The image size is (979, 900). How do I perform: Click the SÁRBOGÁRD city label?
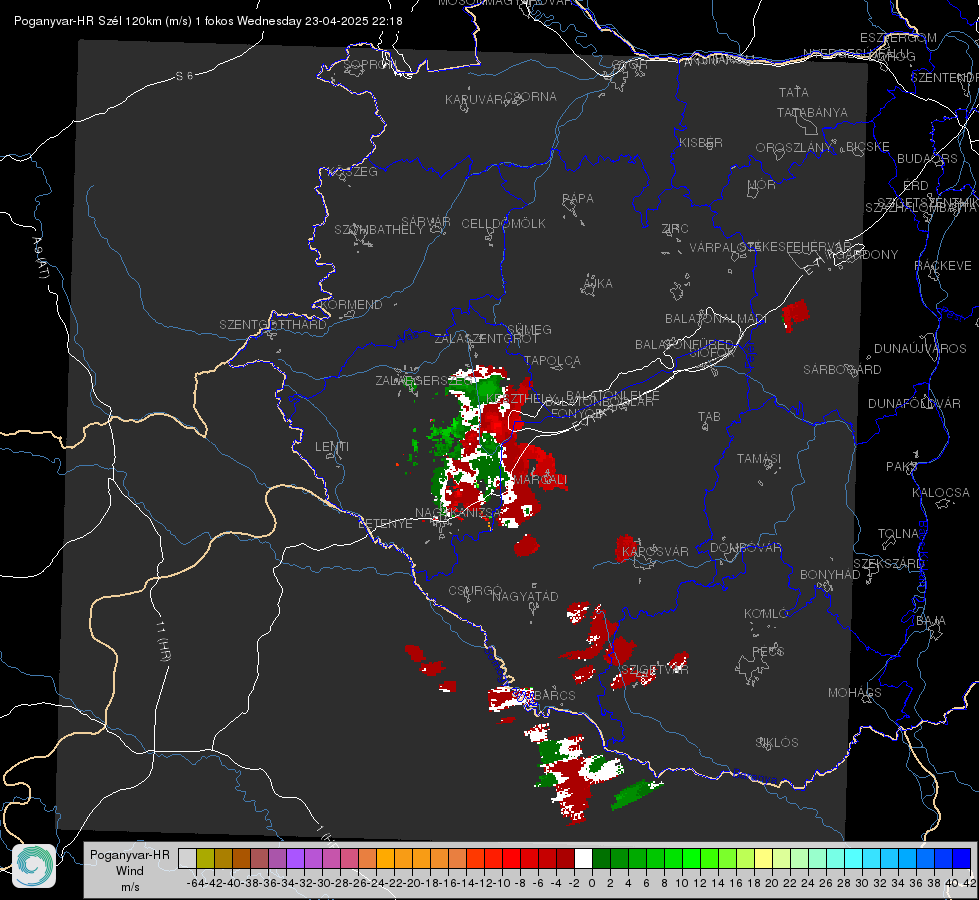pos(842,370)
